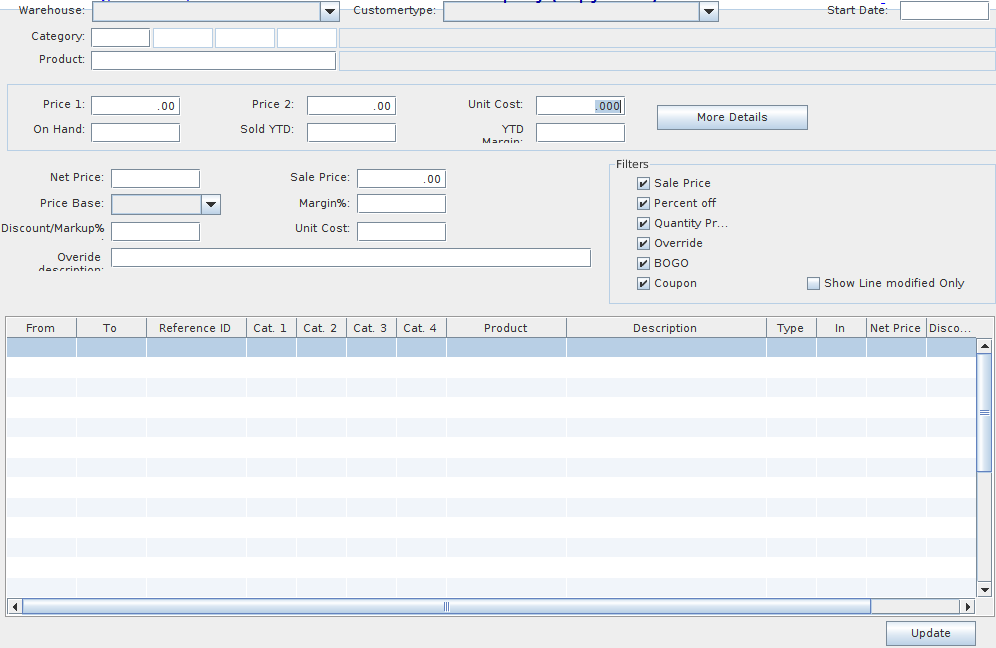Click the table's vertical scroll down arrow
The height and width of the screenshot is (648, 996).
(984, 591)
